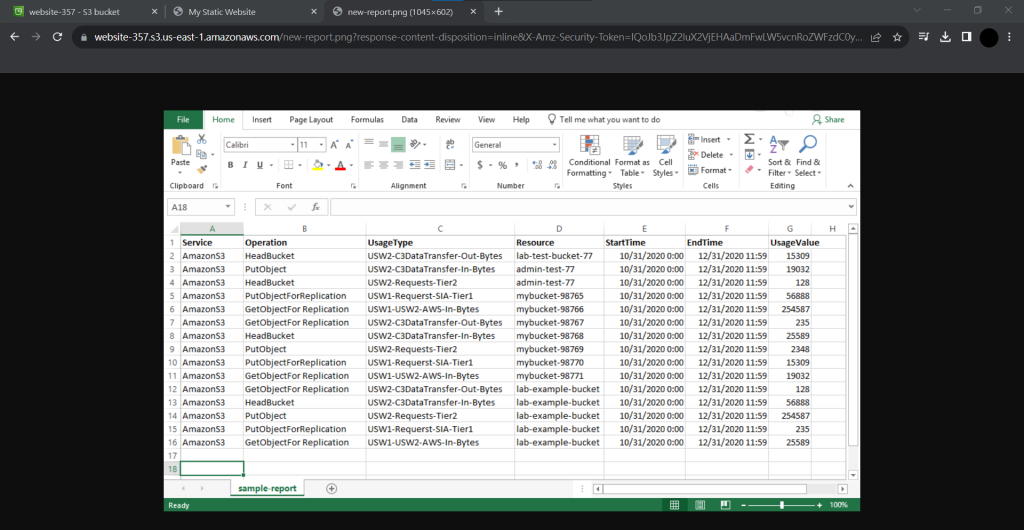Click the Increase Decimal icon
This screenshot has height=530, width=1024.
pos(537,165)
